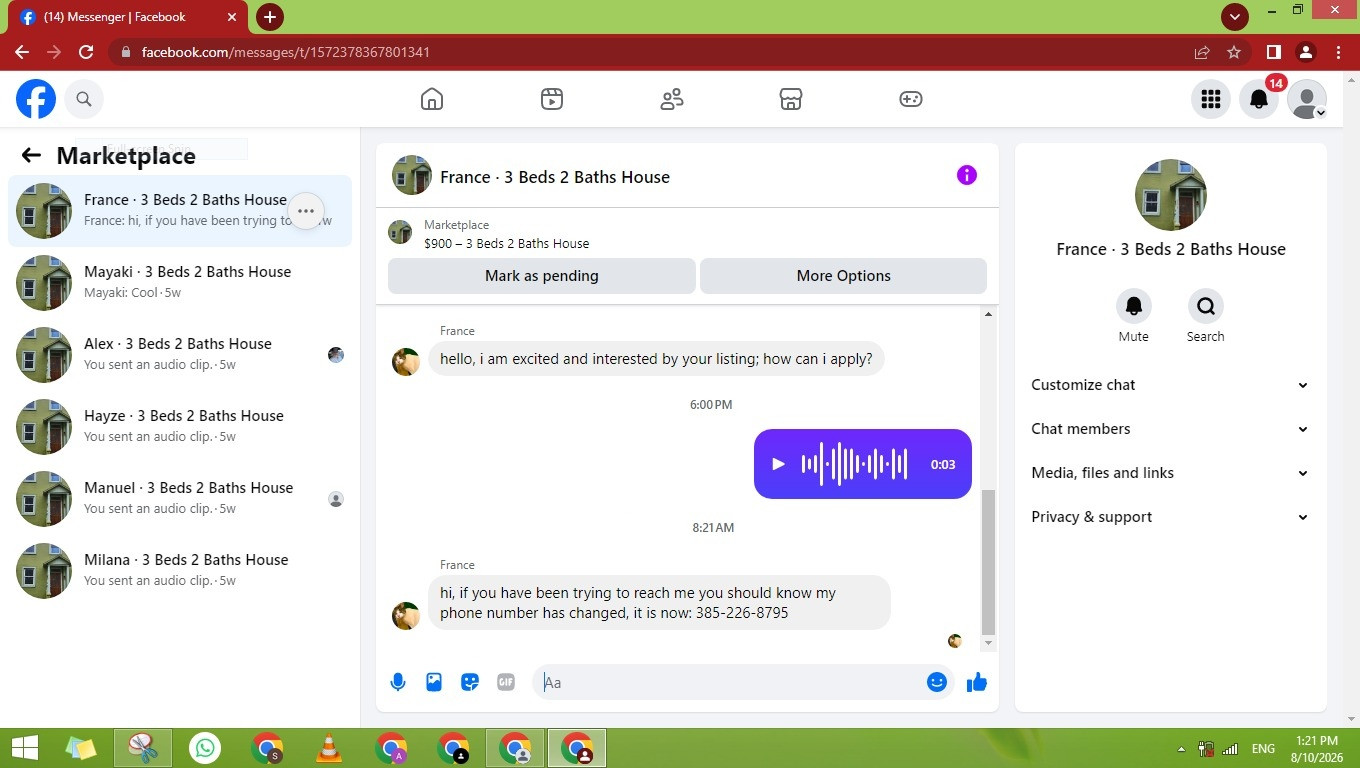Choose a GIF icon
The width and height of the screenshot is (1360, 768).
[x=506, y=682]
